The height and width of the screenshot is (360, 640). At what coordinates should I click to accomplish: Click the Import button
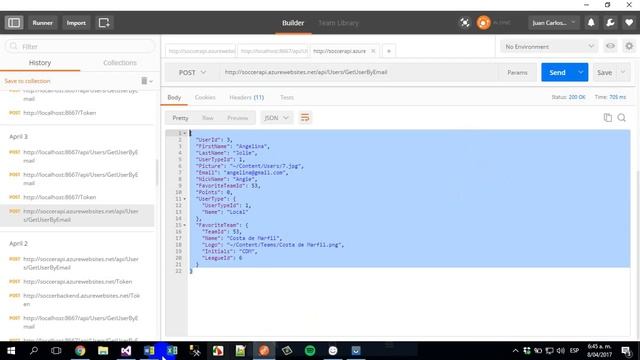pos(76,23)
